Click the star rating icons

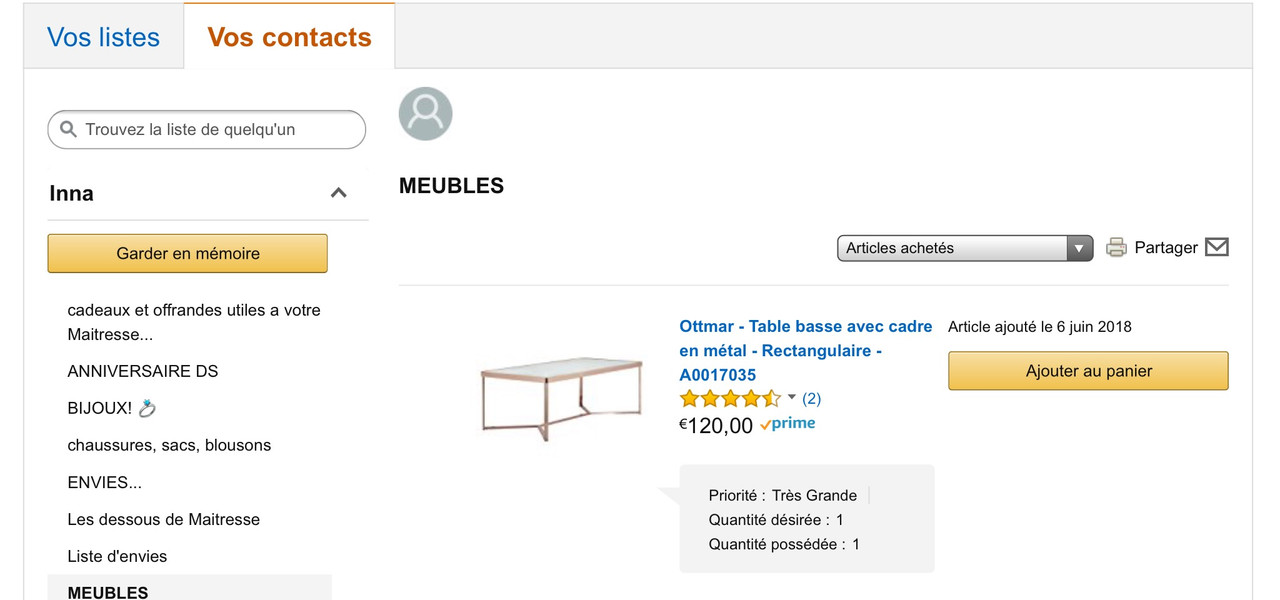tap(730, 399)
